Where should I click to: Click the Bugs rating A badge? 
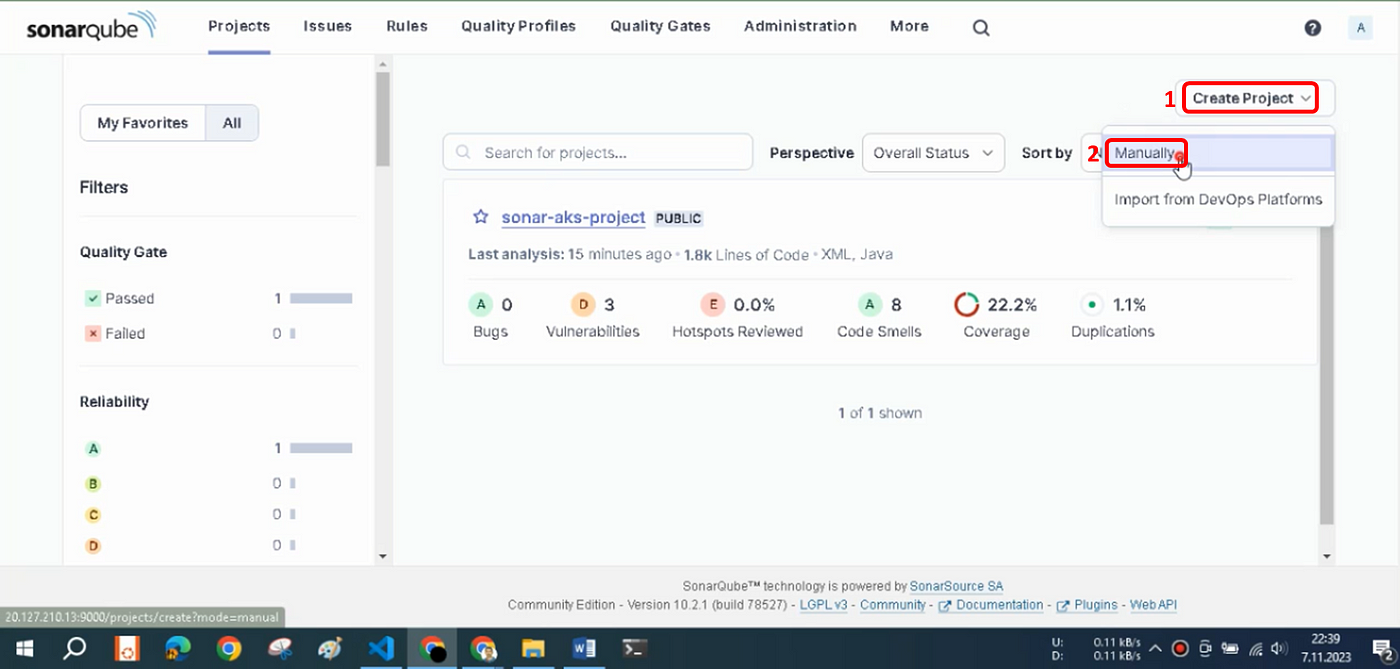(481, 304)
